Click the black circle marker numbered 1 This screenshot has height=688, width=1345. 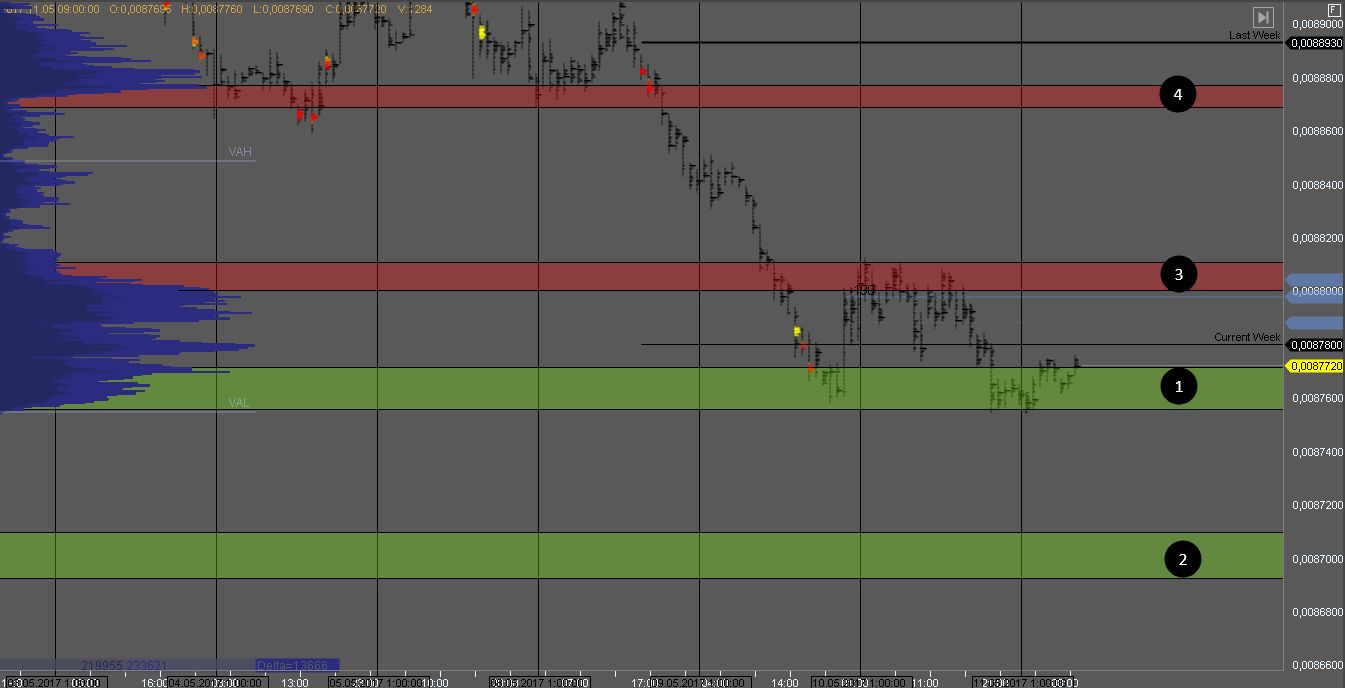(1178, 386)
